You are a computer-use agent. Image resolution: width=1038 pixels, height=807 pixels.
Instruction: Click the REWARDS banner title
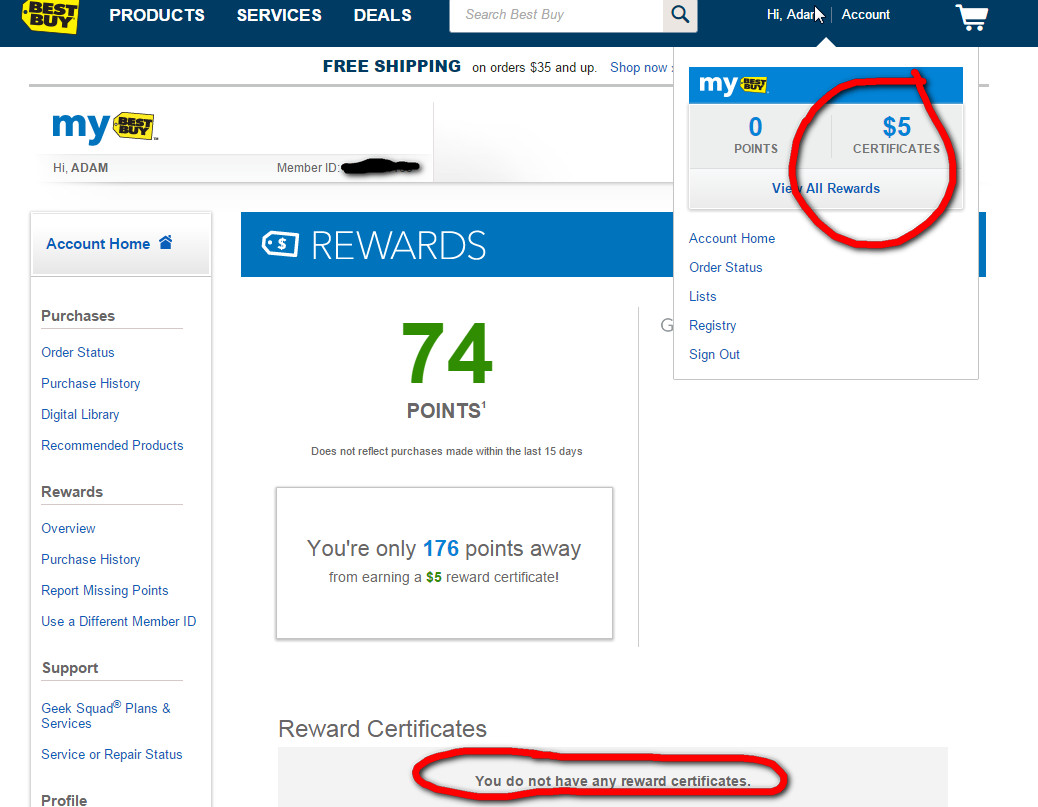pos(399,246)
